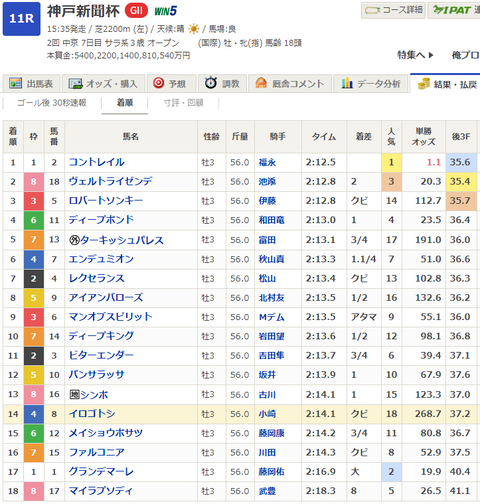Open horse マイラプソディ

pyautogui.click(x=100, y=491)
